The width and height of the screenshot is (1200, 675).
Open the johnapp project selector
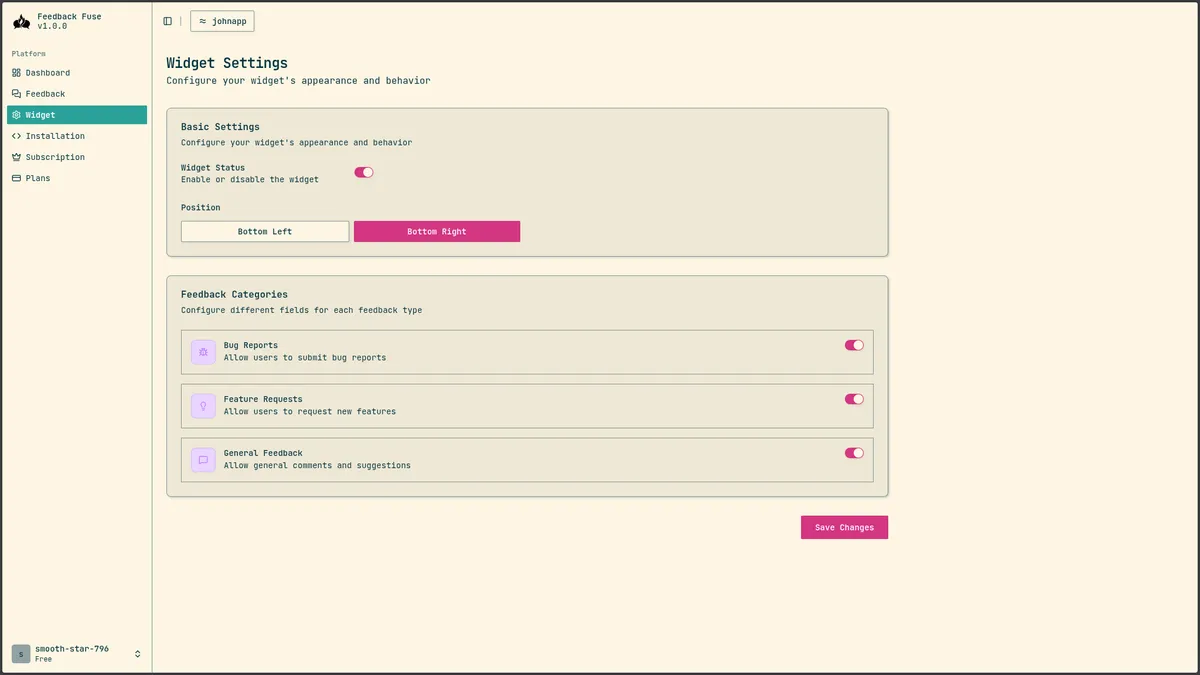point(221,20)
